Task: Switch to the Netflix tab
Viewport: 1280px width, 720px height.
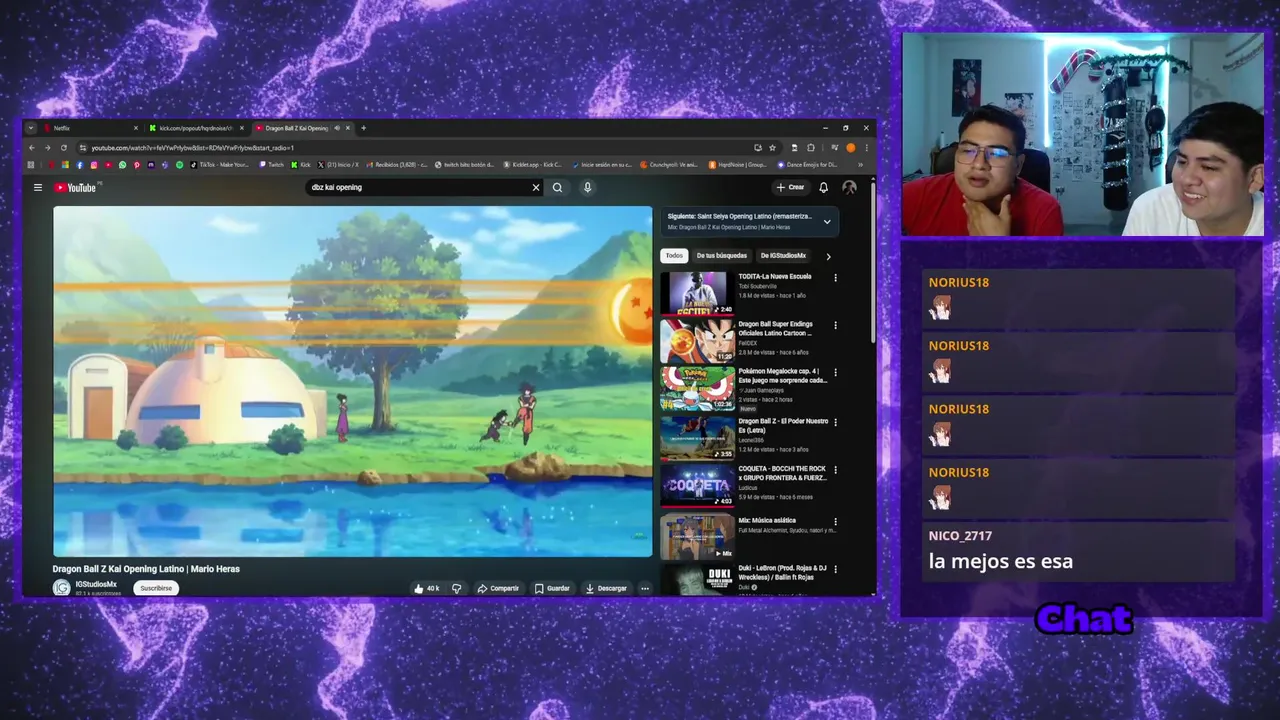Action: pyautogui.click(x=90, y=128)
